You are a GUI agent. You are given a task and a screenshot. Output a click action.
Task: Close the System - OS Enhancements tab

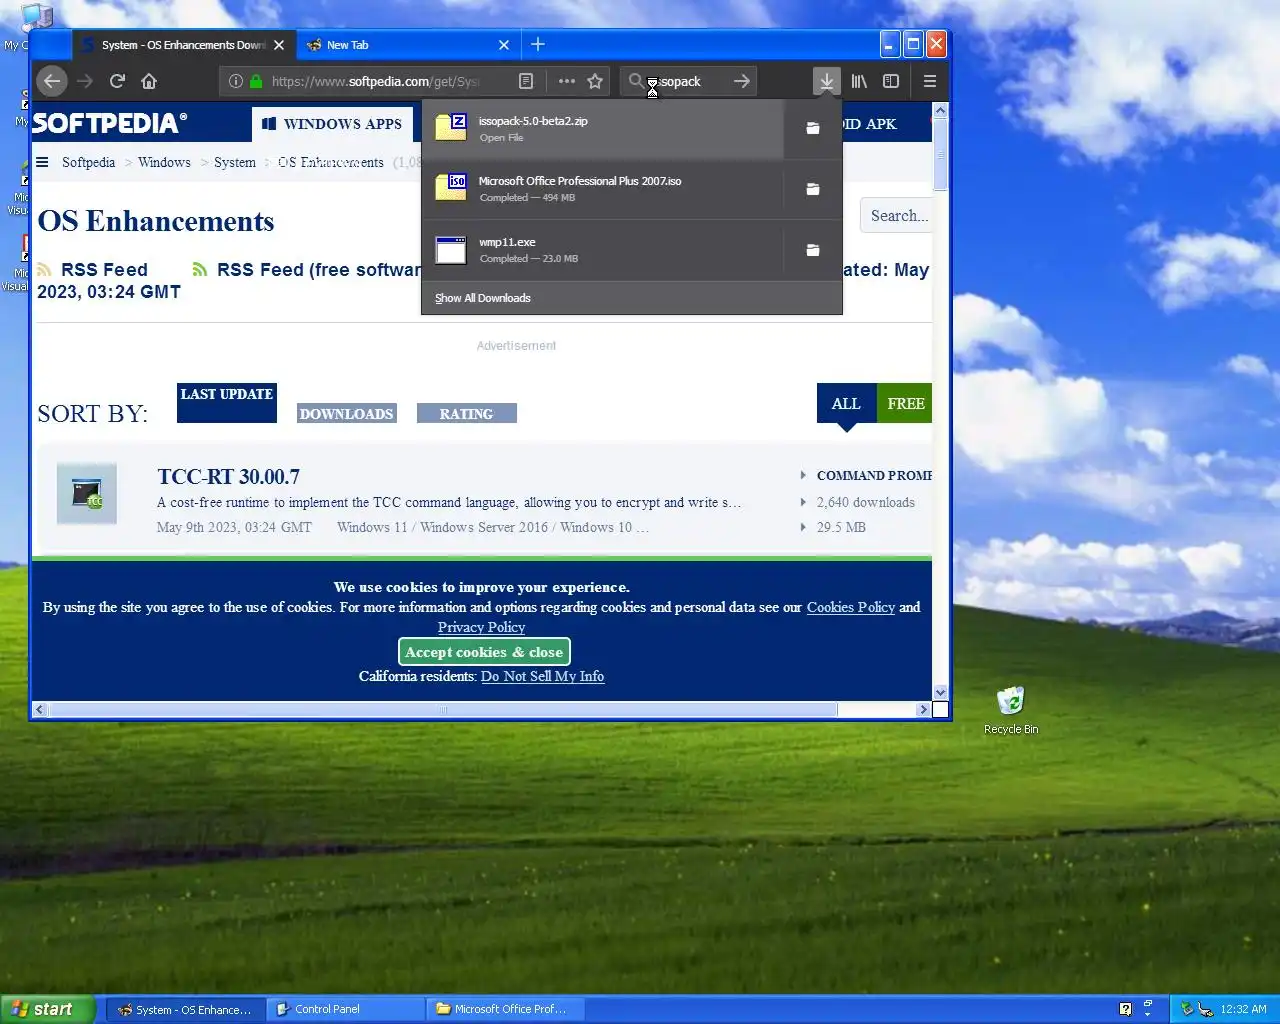(279, 45)
